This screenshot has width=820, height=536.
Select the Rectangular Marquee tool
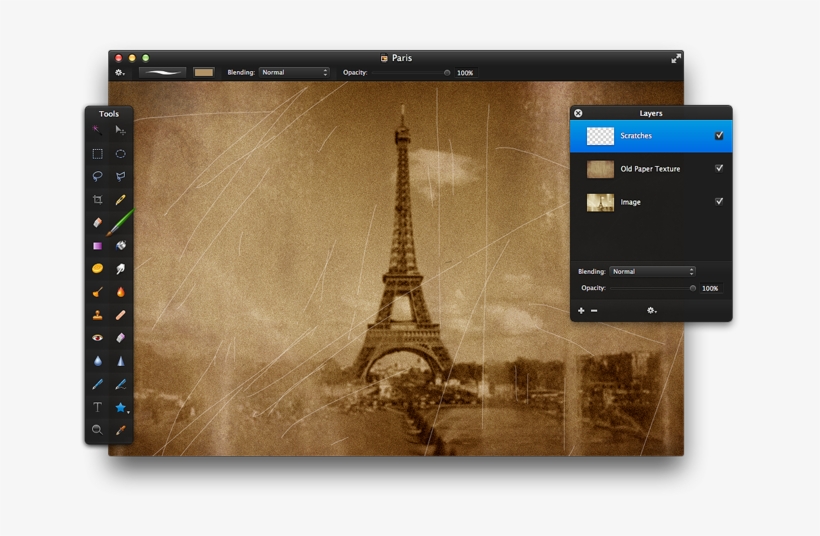pos(97,154)
